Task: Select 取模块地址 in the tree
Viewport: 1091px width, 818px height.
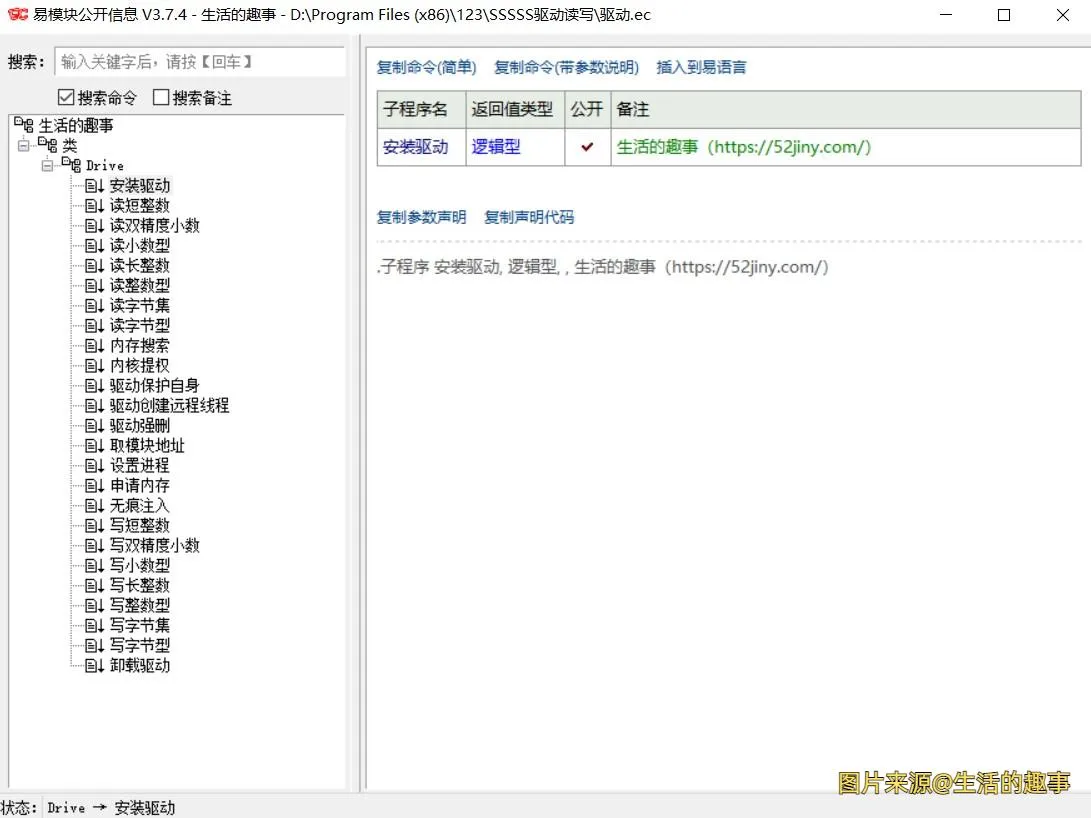Action: [147, 446]
